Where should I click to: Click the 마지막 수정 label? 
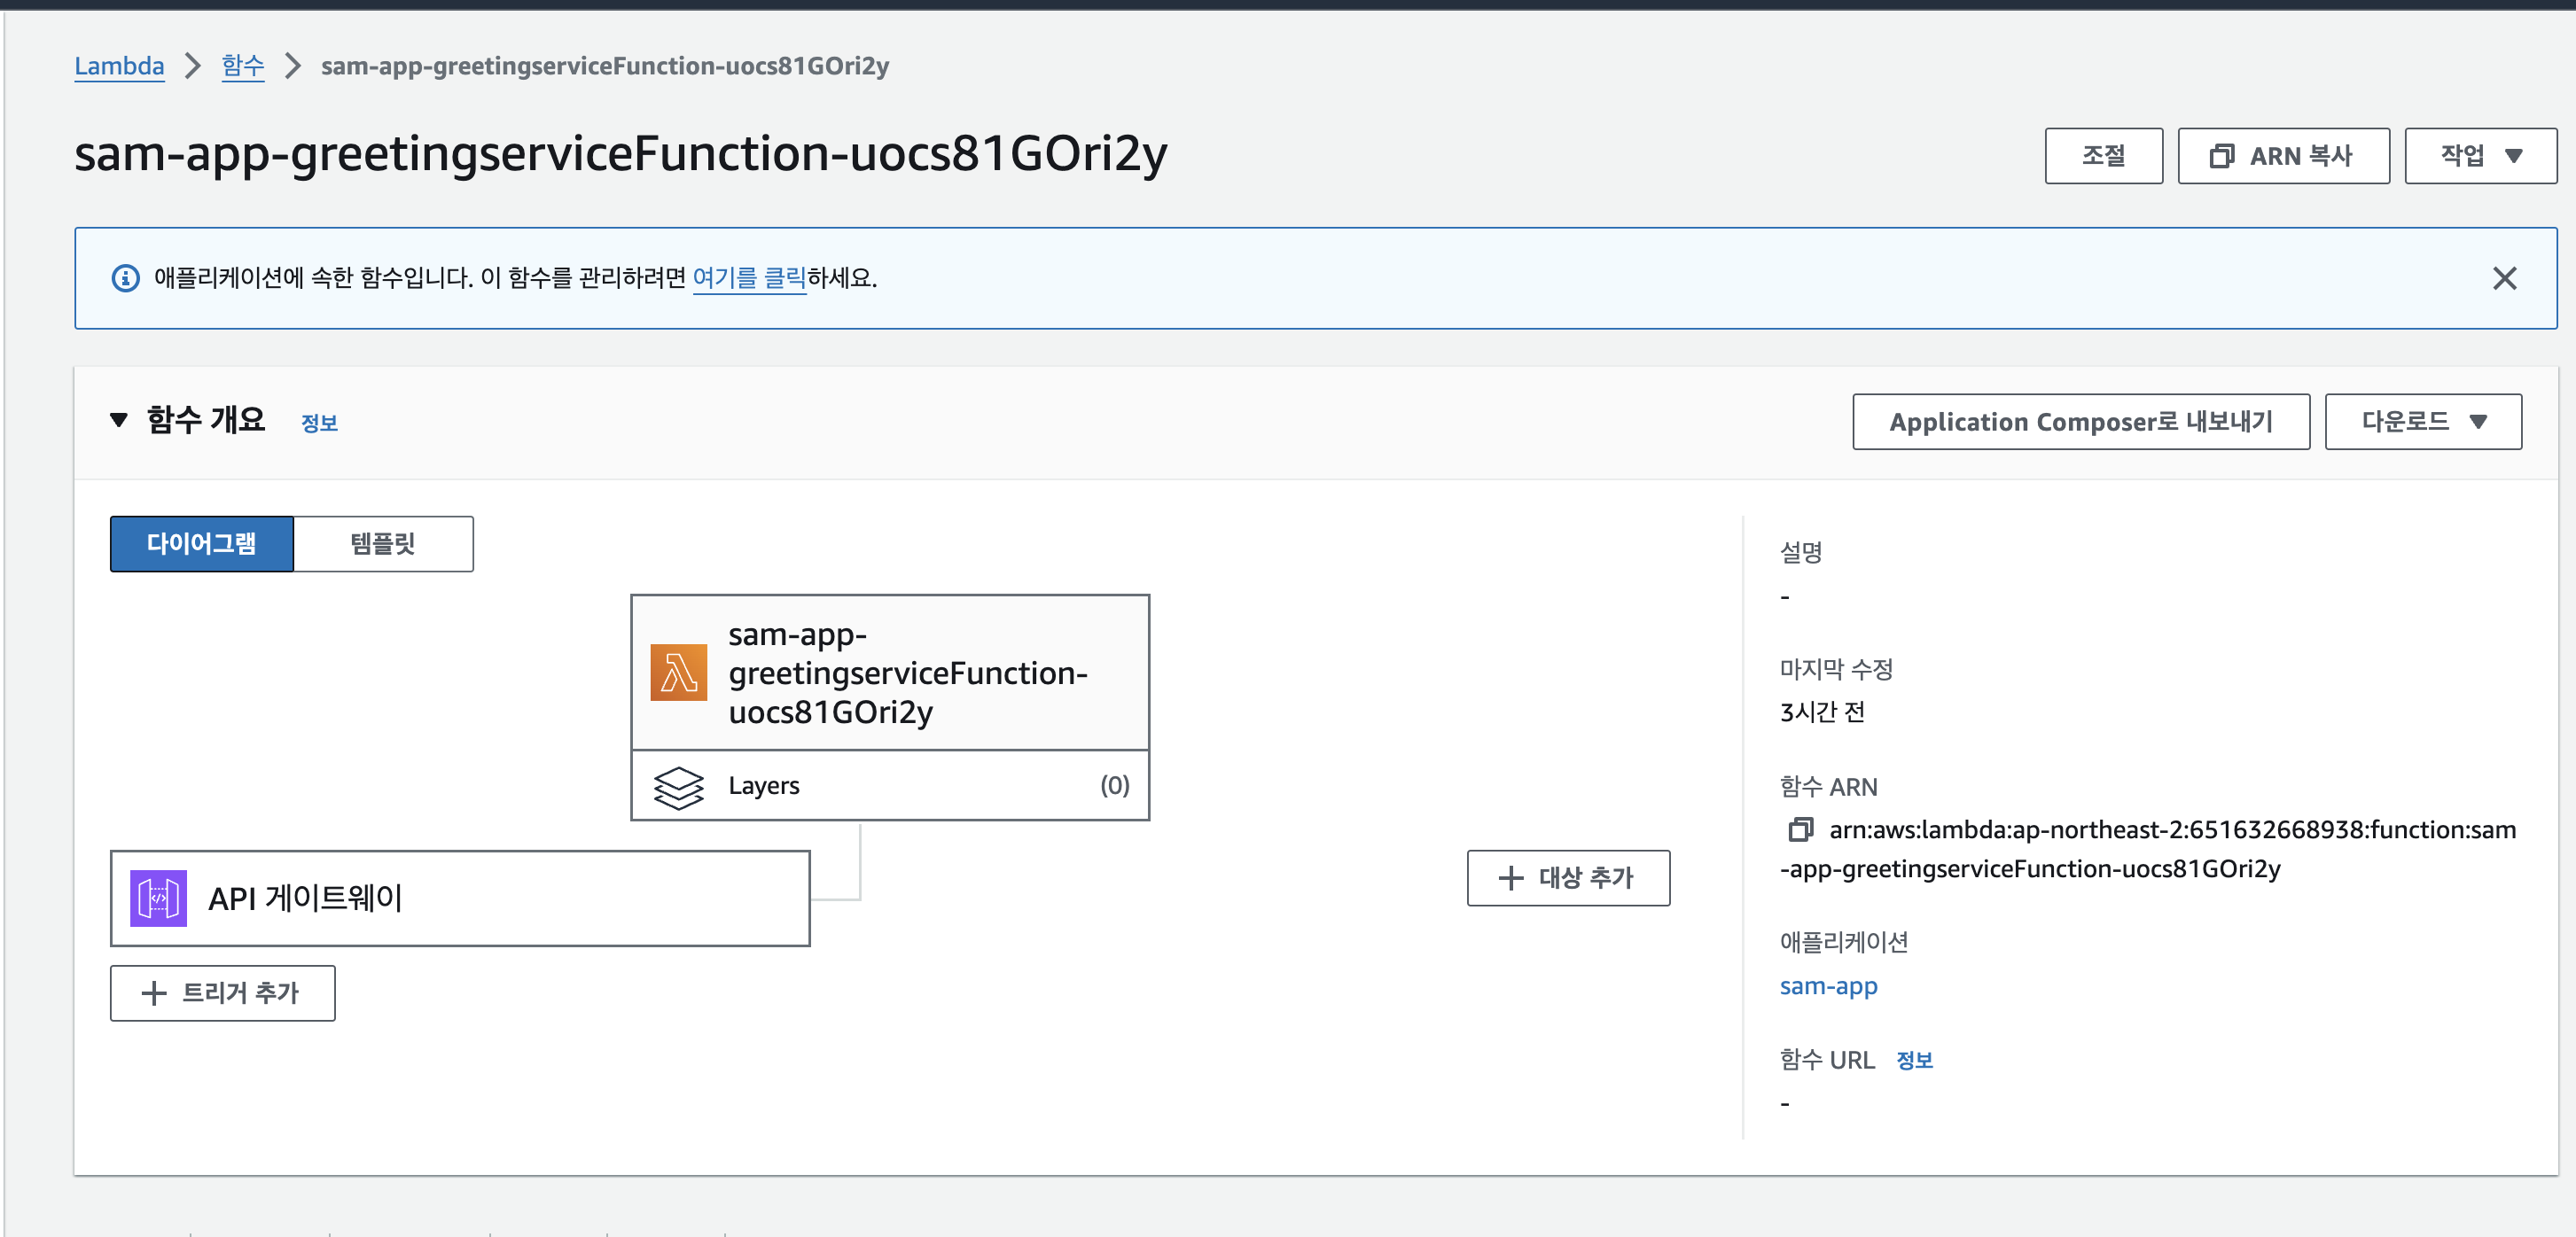(1836, 669)
